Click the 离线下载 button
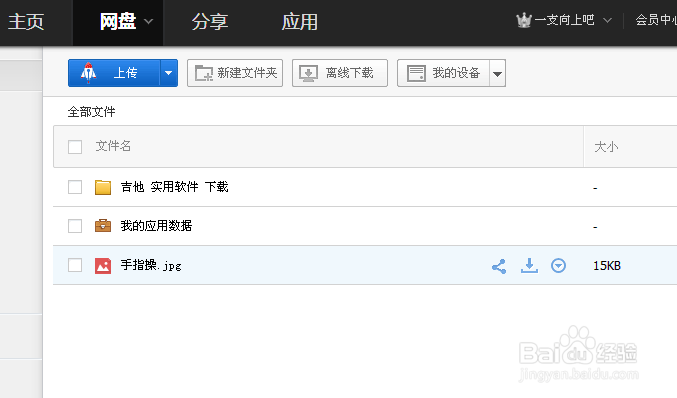677x398 pixels. click(340, 73)
